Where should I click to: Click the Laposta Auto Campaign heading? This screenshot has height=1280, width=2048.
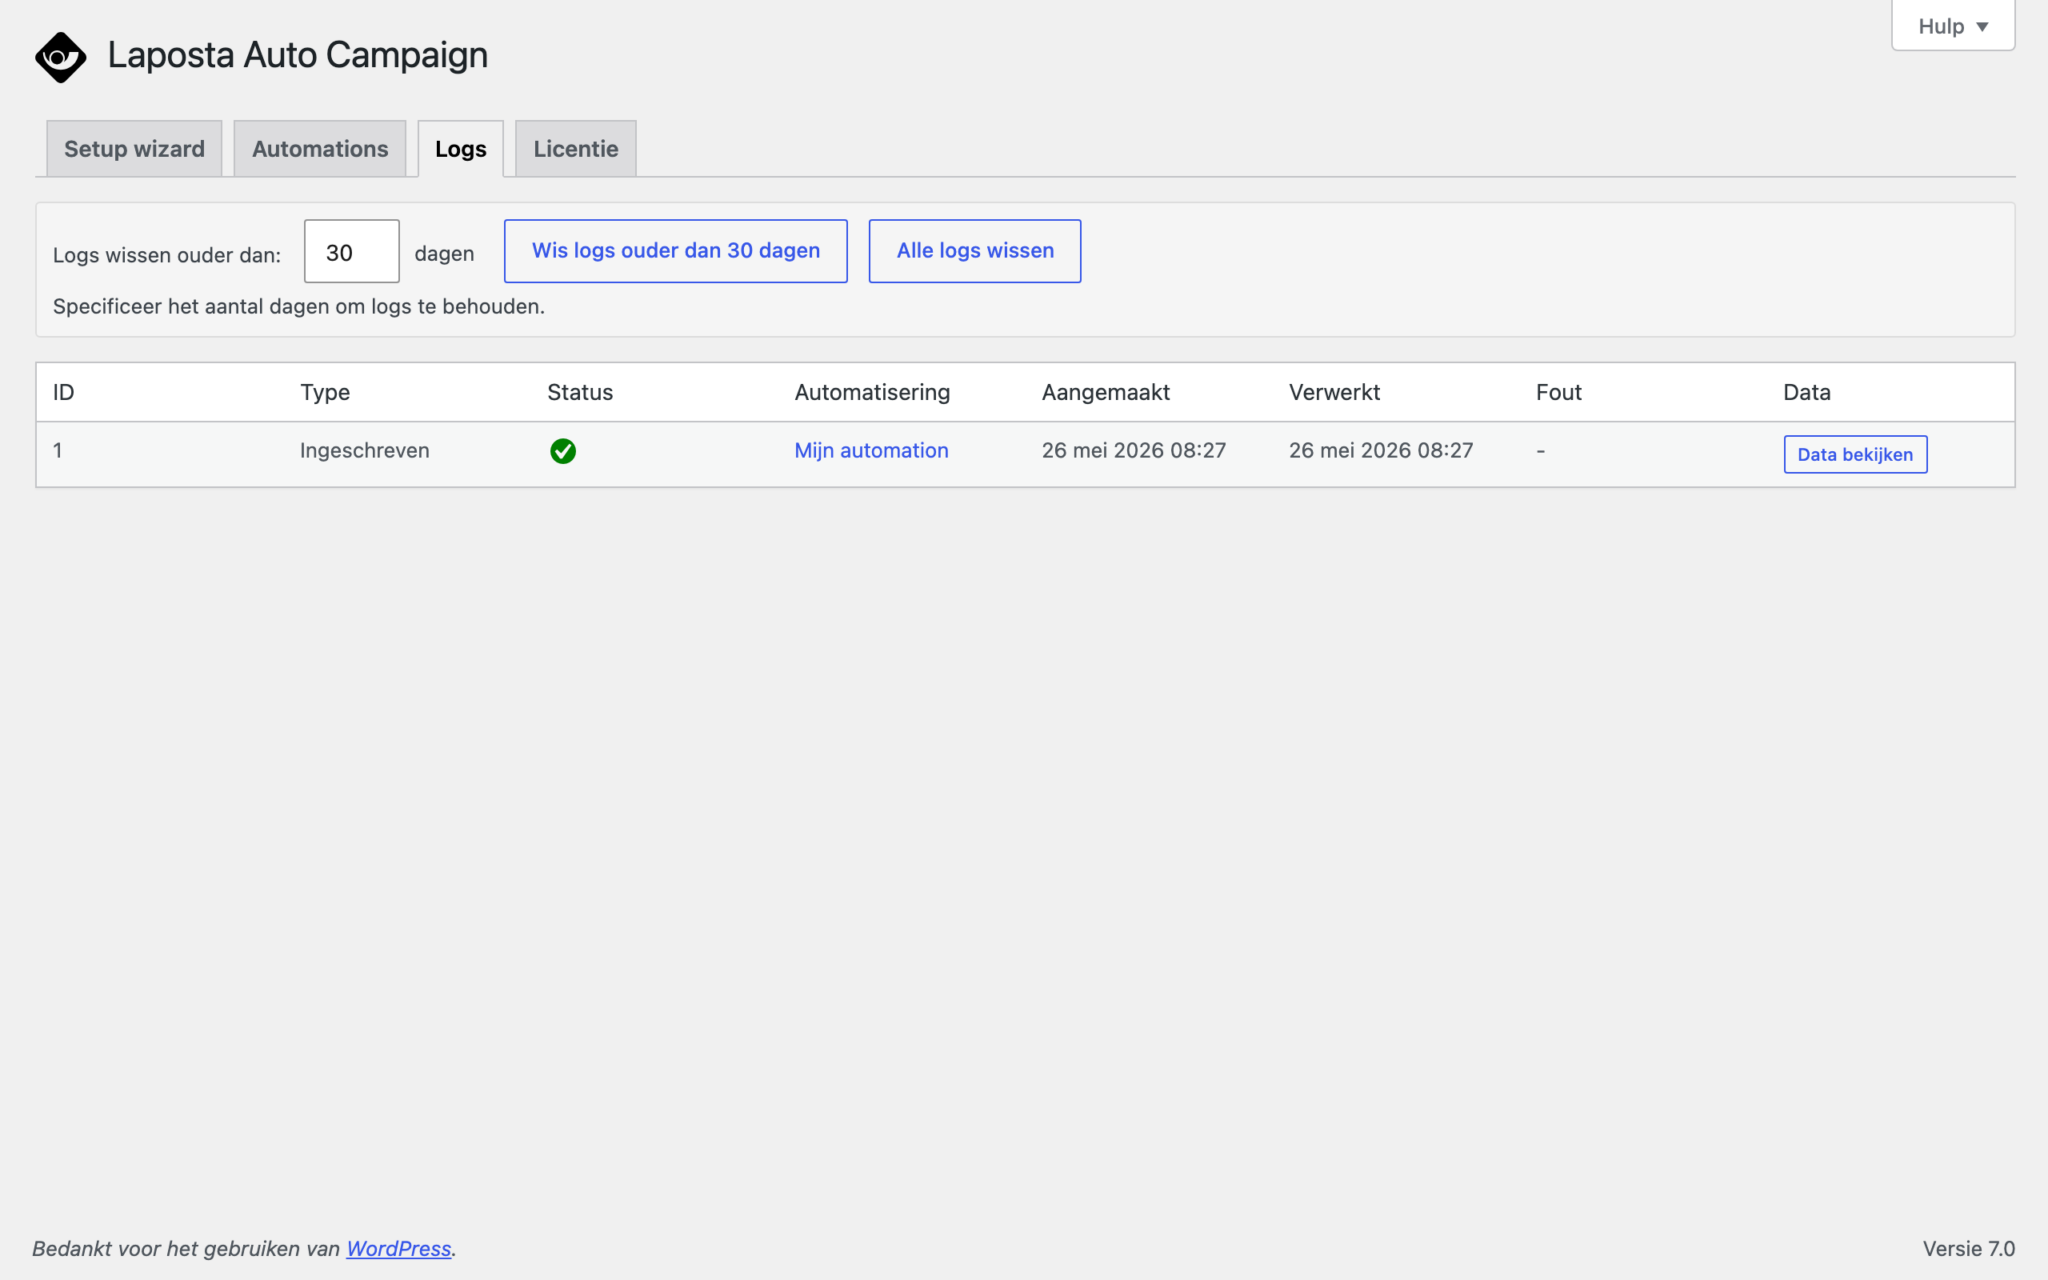(x=298, y=55)
